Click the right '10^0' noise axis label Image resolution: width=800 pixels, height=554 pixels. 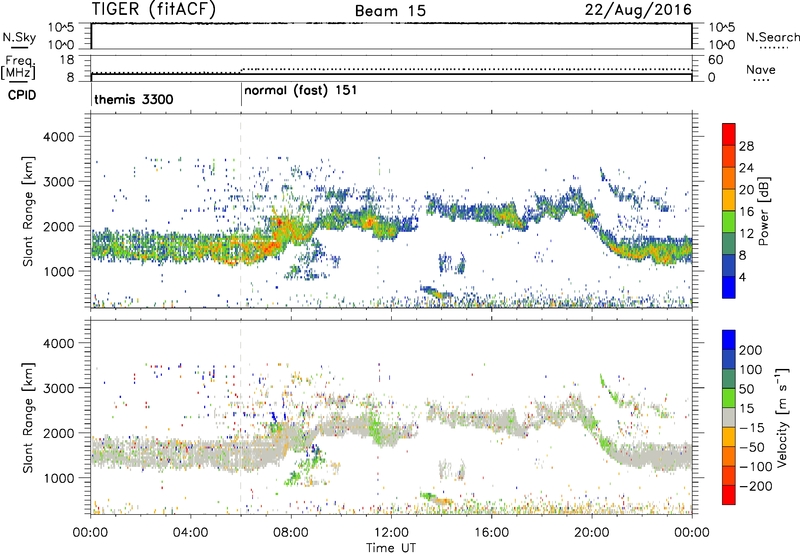tap(721, 45)
